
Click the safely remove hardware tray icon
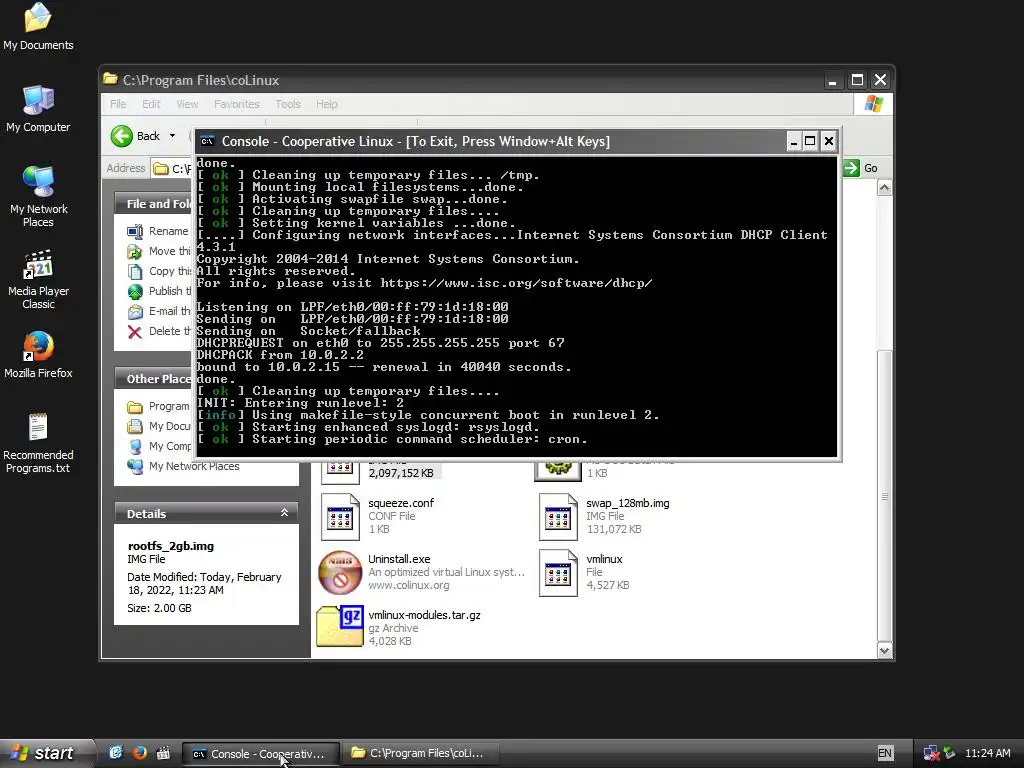(950, 753)
